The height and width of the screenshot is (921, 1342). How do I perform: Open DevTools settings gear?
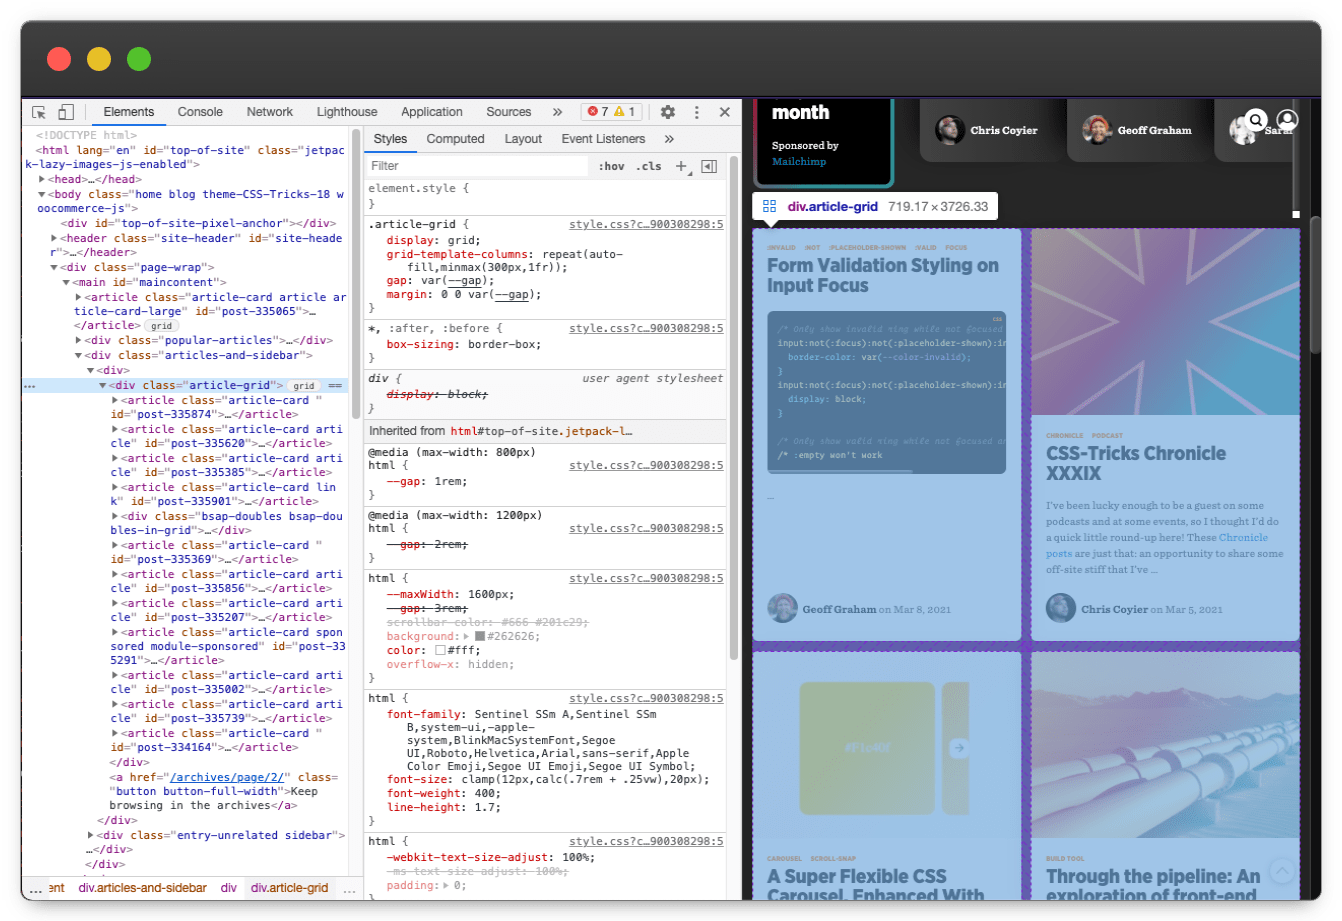tap(668, 113)
